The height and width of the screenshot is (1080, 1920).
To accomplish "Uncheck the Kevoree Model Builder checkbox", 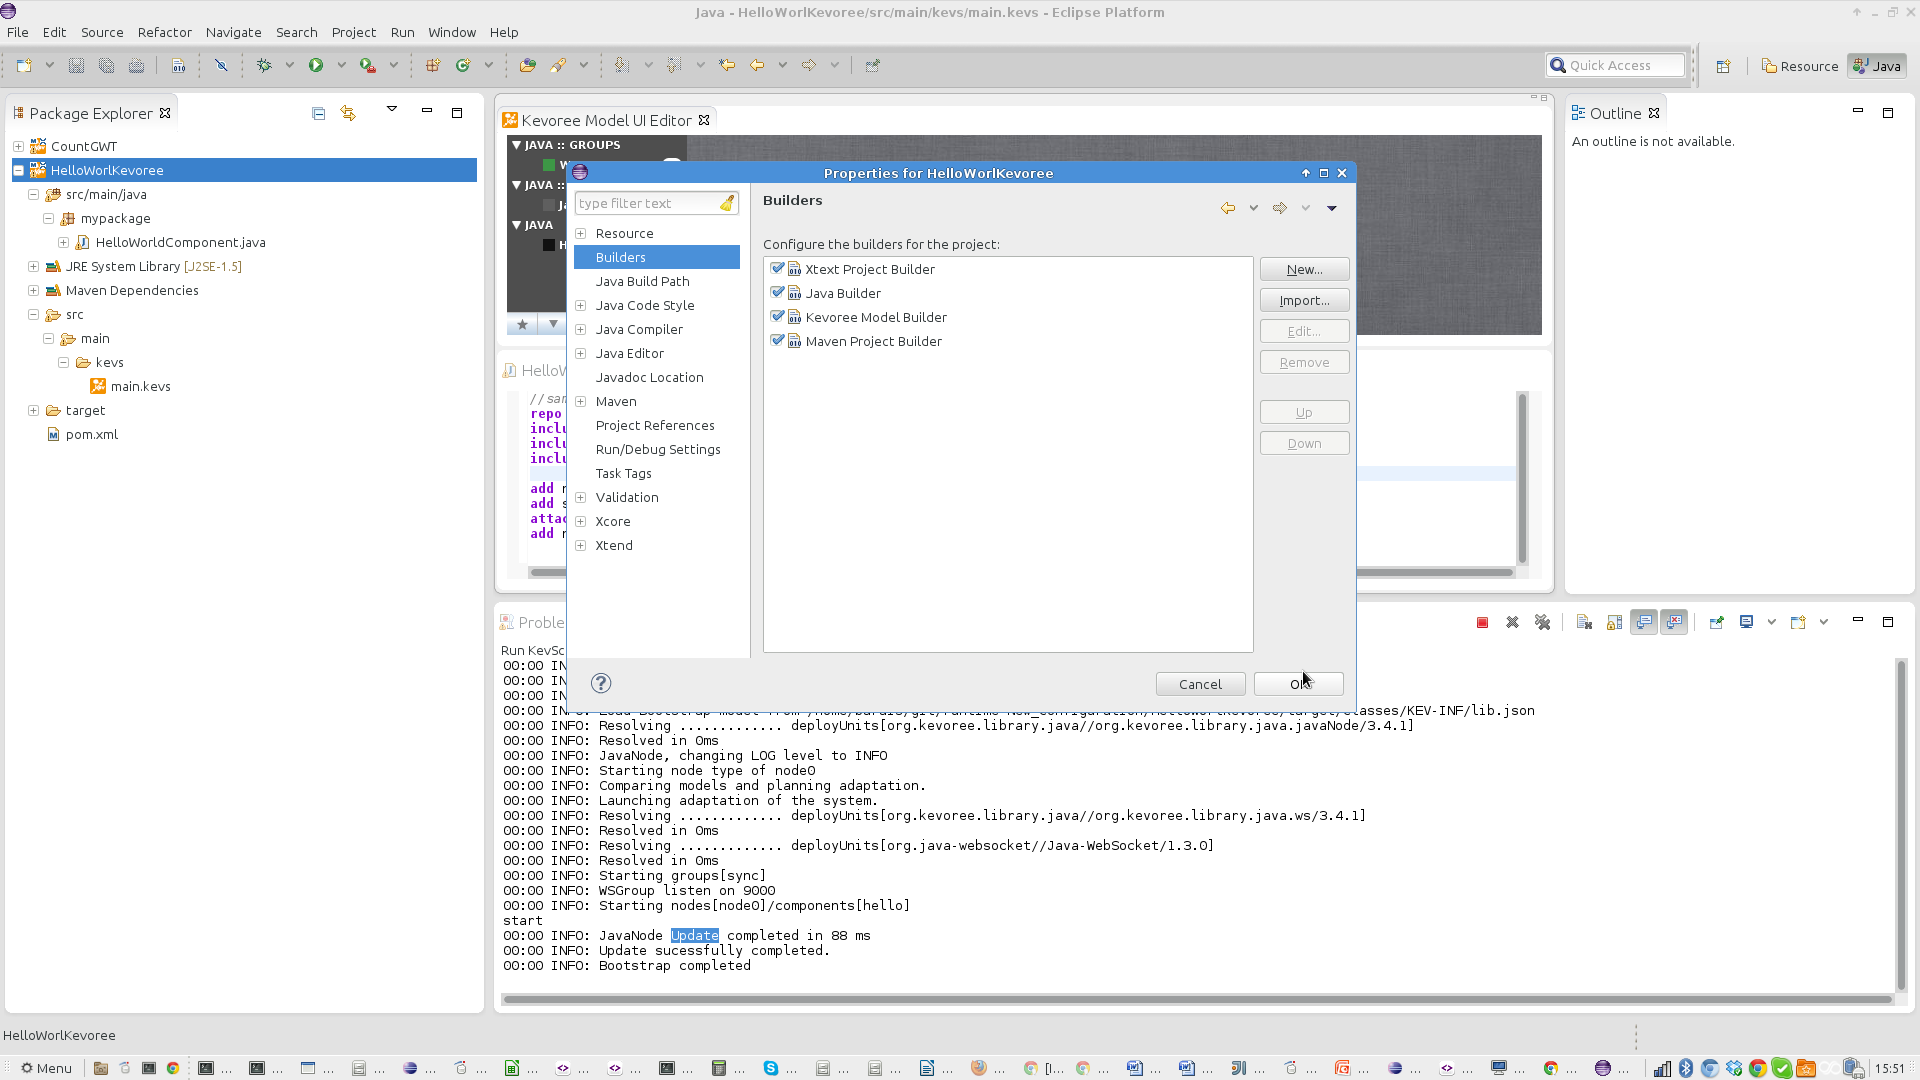I will pos(778,317).
